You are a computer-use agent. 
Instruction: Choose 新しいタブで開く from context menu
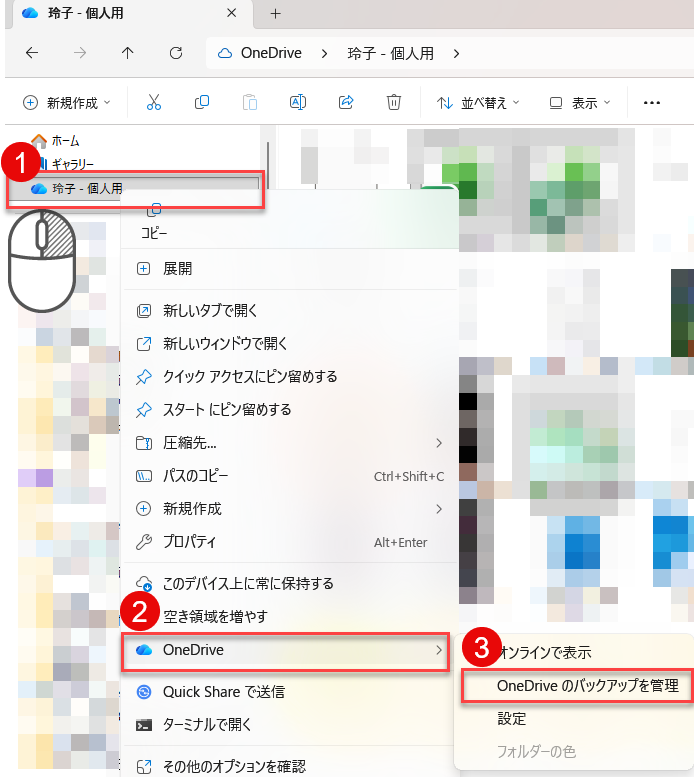pyautogui.click(x=223, y=311)
